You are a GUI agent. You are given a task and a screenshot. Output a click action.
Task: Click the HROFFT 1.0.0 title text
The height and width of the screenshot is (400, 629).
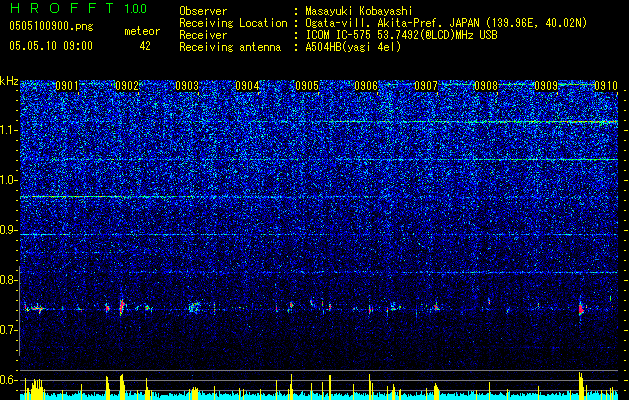78,8
